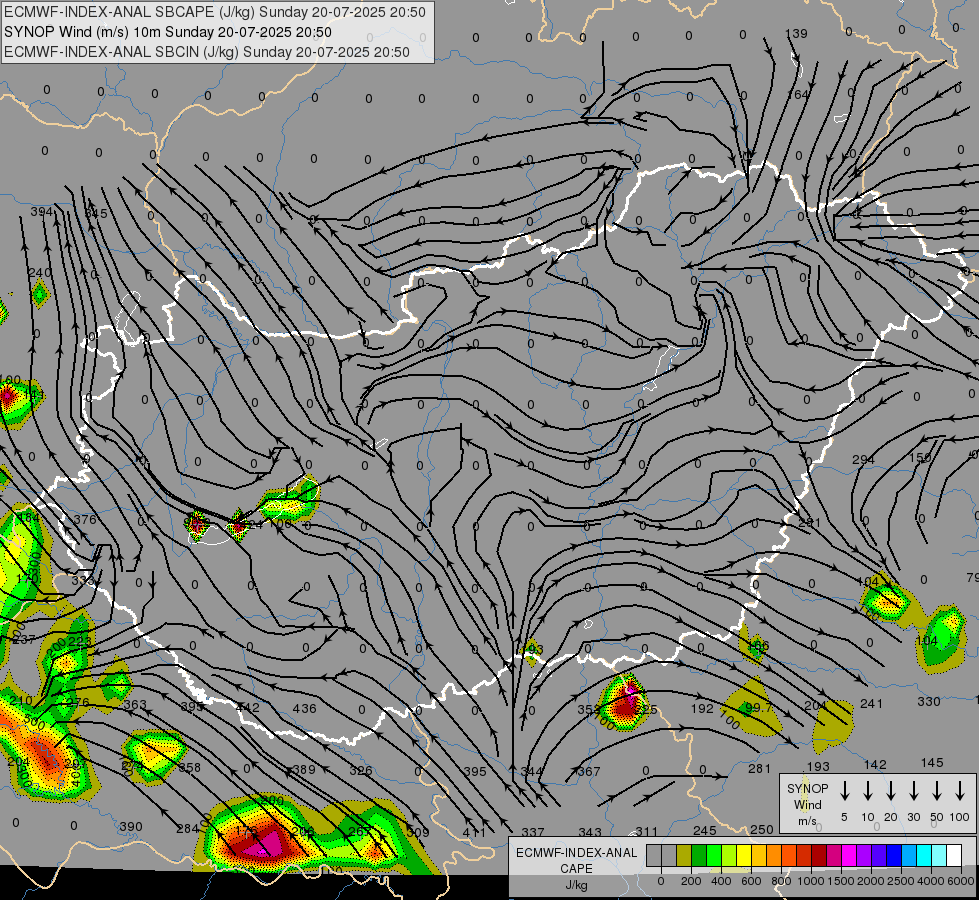979x900 pixels.
Task: Click the map value 99.7
Action: coord(758,707)
